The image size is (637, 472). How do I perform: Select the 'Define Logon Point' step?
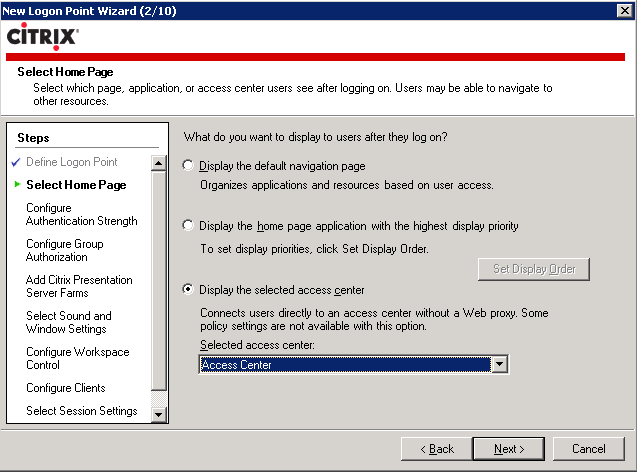click(x=72, y=162)
